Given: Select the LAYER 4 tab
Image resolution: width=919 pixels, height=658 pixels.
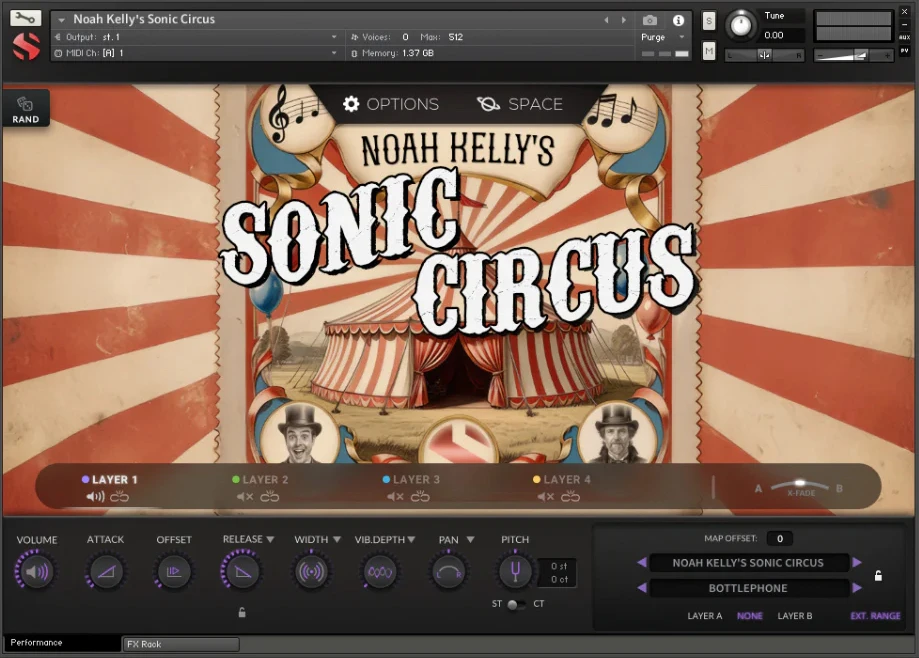Looking at the screenshot, I should coord(561,479).
